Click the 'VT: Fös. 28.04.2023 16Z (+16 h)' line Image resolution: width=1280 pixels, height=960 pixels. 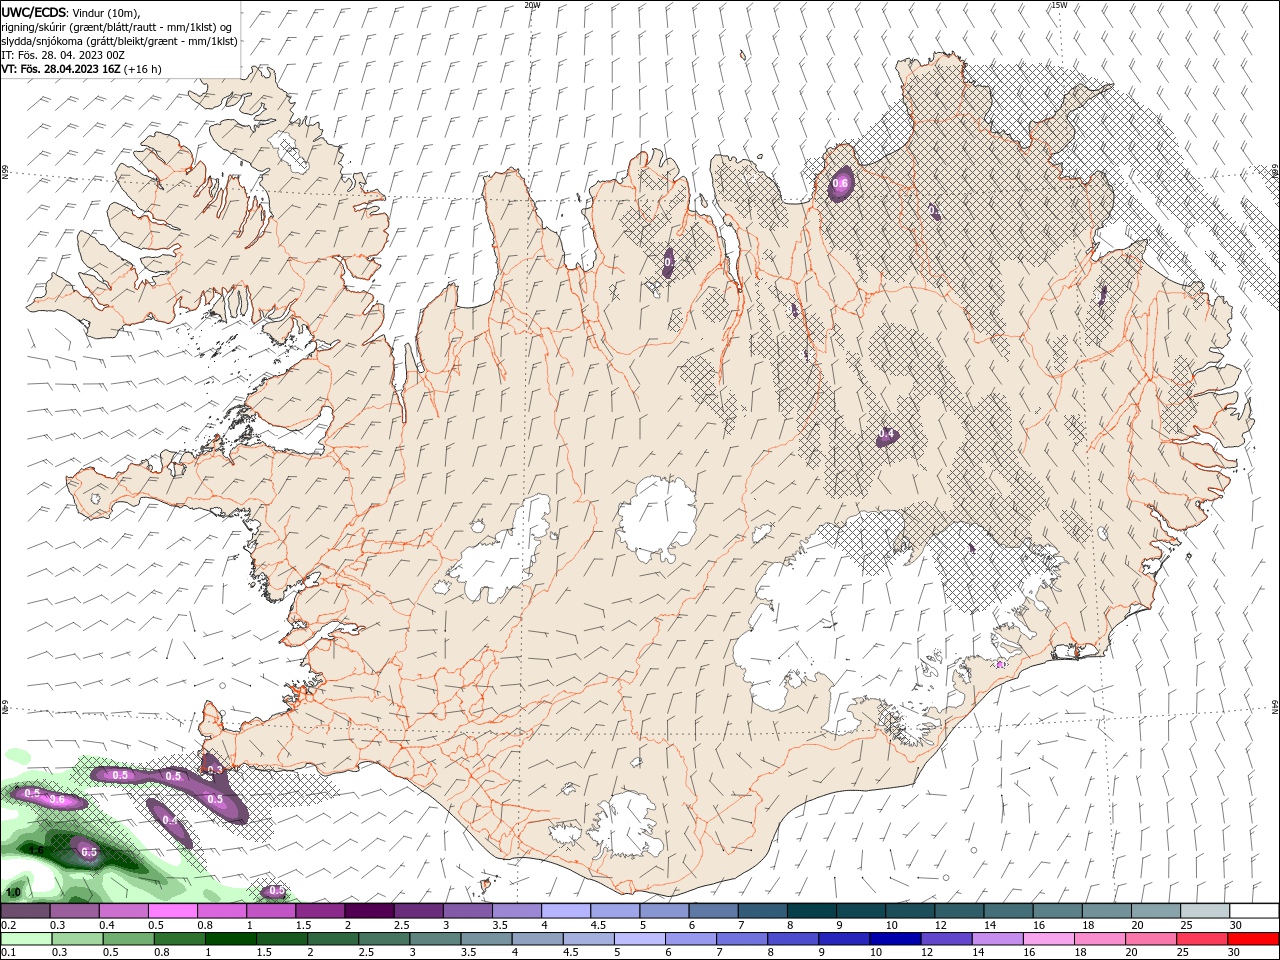pos(81,69)
